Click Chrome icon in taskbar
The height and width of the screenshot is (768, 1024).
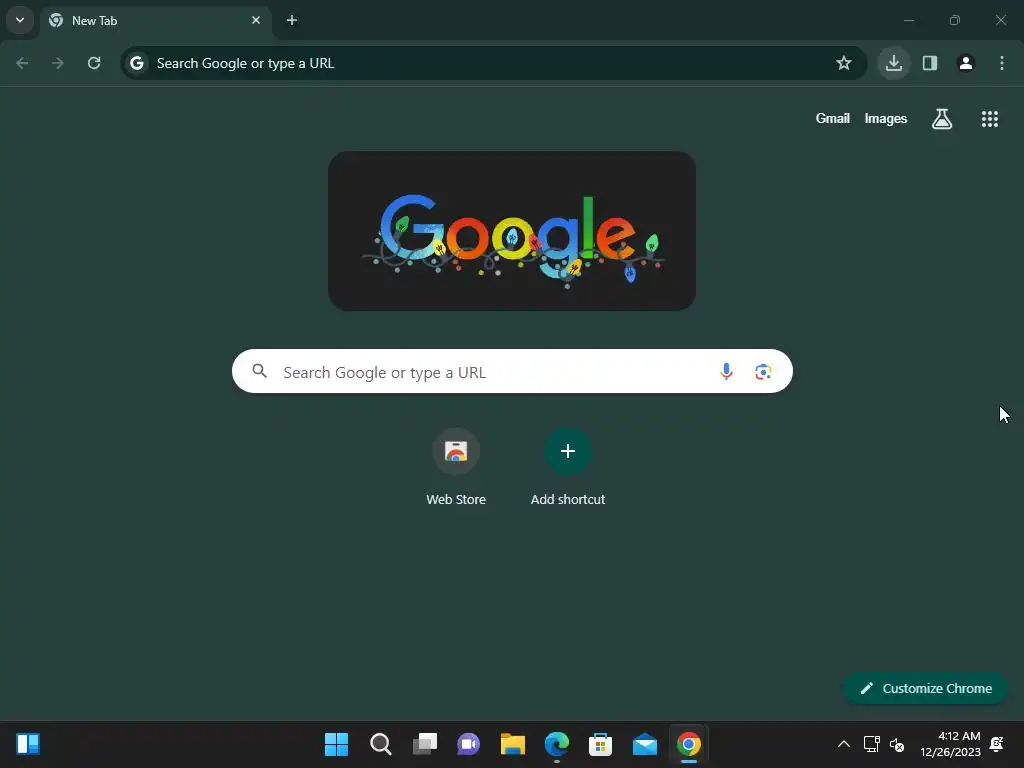pos(689,744)
